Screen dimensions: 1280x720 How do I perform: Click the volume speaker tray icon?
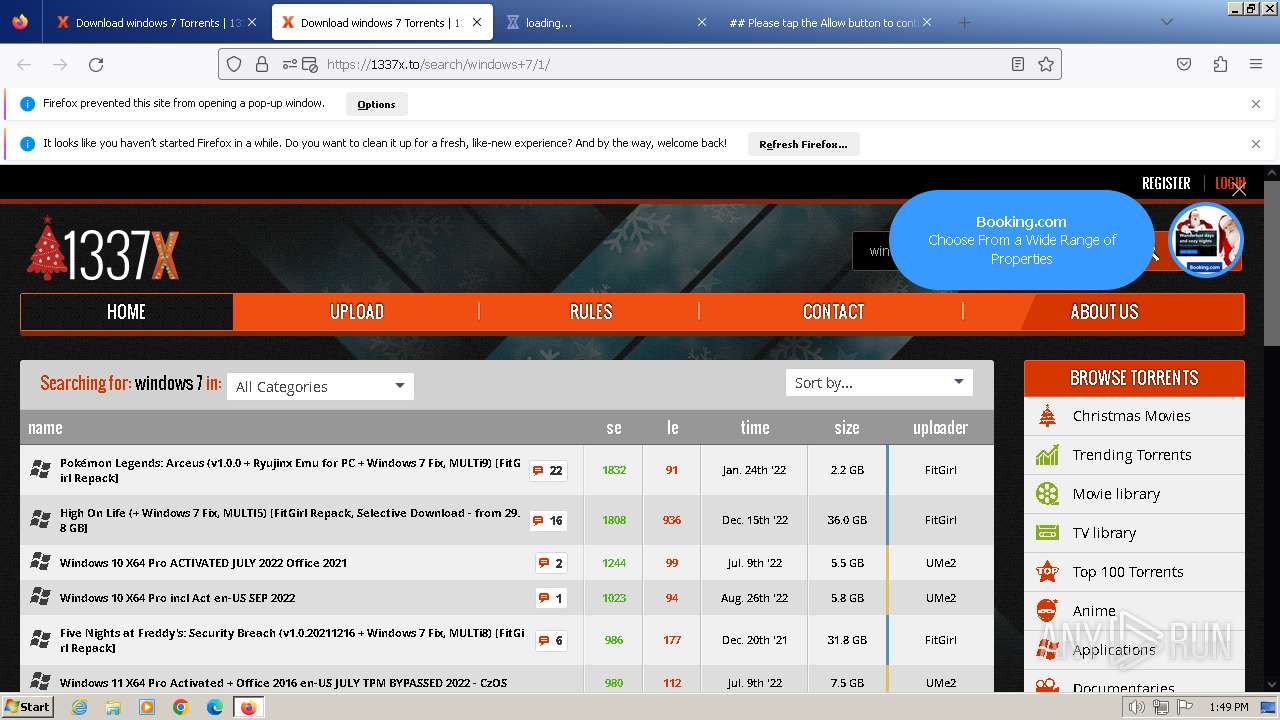click(x=1137, y=707)
